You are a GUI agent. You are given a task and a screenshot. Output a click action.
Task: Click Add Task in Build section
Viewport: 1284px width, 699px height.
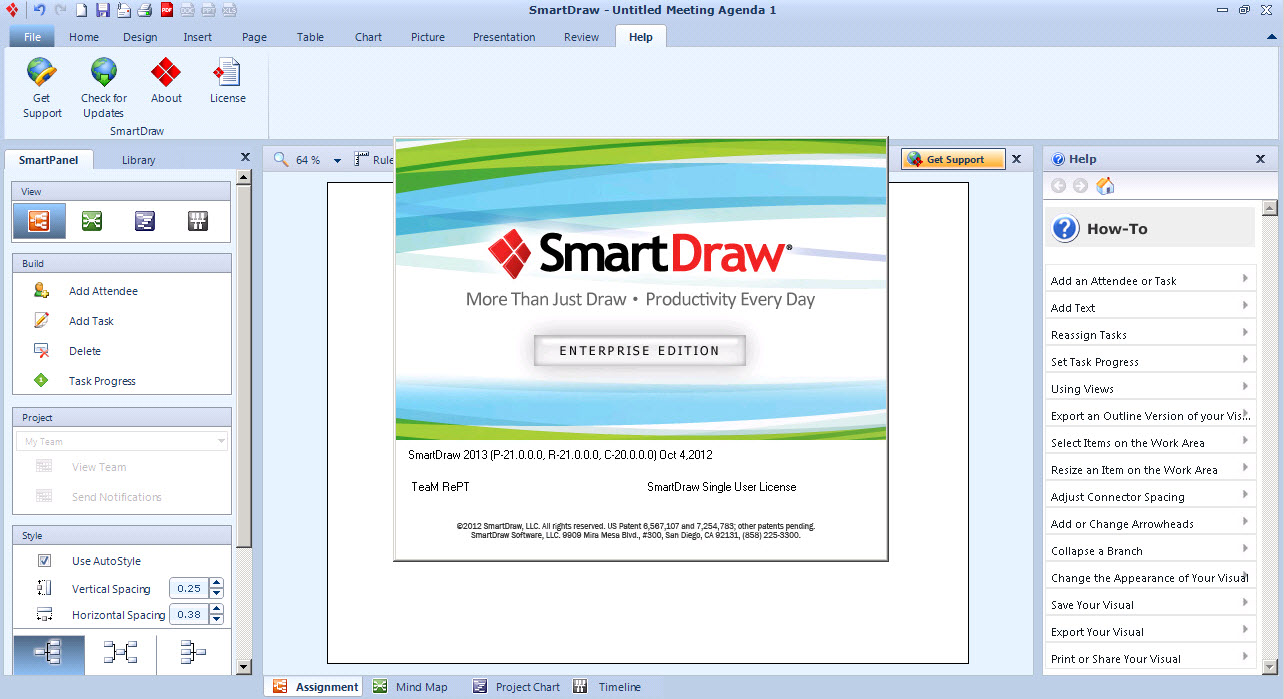click(x=91, y=321)
